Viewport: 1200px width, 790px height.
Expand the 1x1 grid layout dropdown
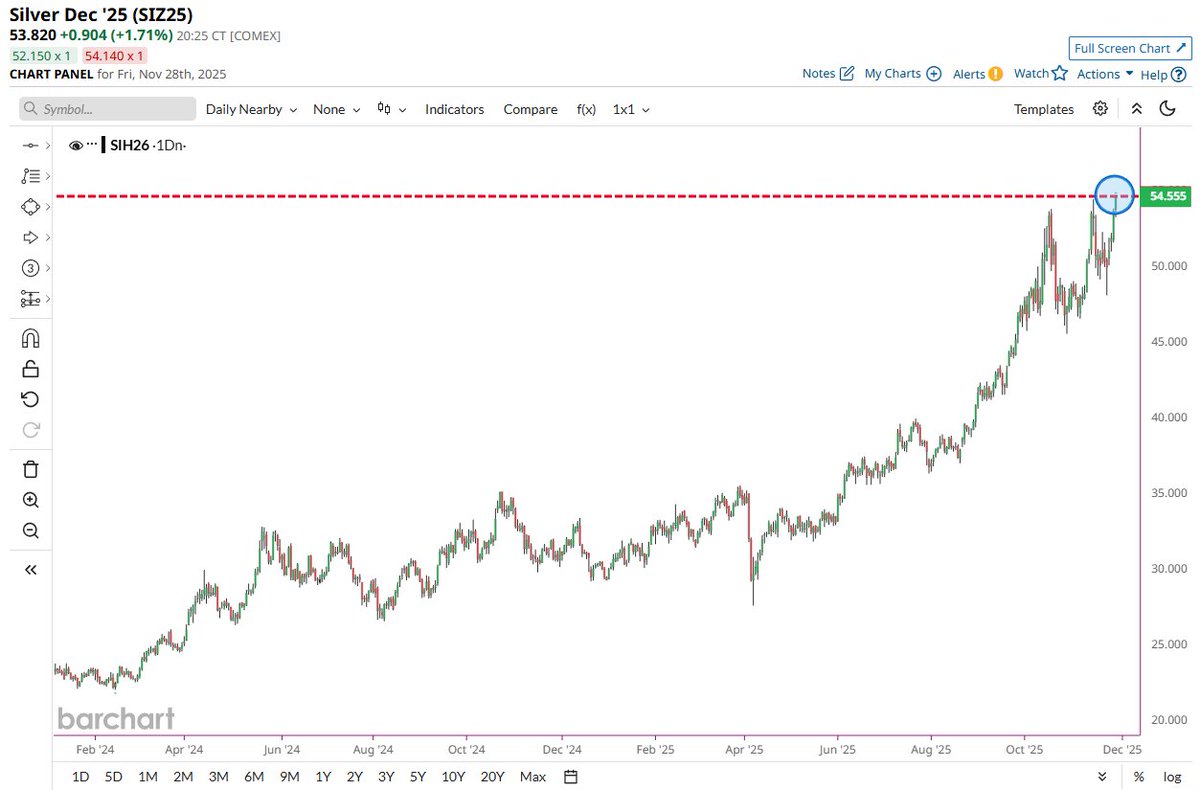coord(631,109)
